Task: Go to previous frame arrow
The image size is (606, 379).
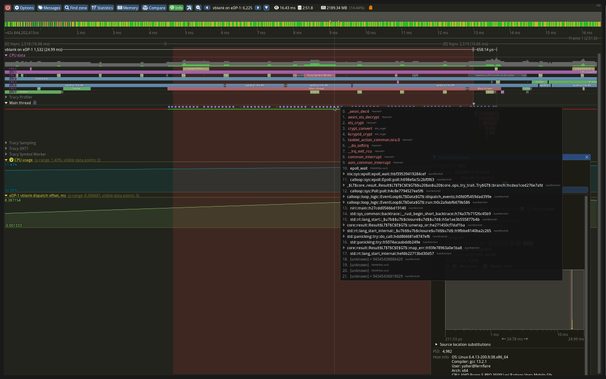Action: point(207,8)
